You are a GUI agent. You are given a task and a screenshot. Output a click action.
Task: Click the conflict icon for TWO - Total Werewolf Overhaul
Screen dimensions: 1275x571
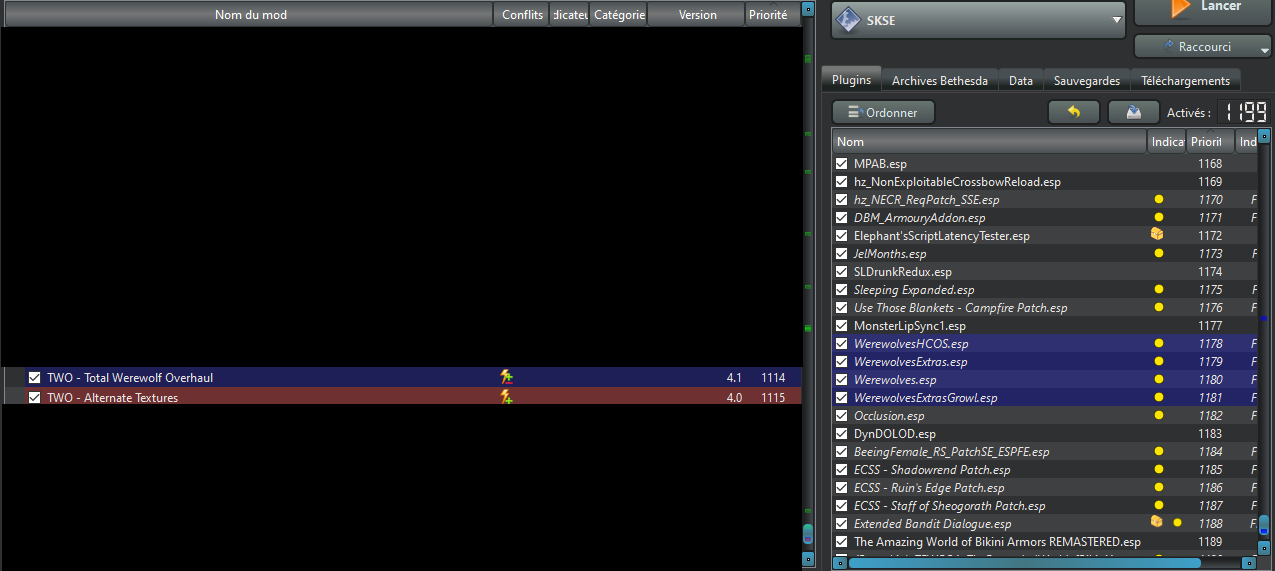pos(507,378)
